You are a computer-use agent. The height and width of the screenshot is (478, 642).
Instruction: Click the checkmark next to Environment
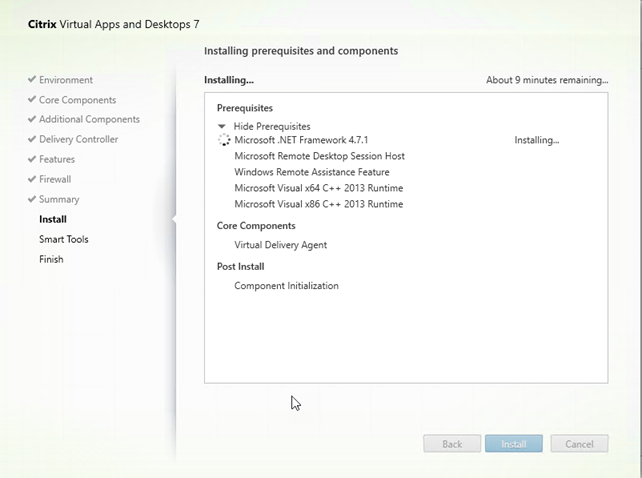click(x=32, y=79)
